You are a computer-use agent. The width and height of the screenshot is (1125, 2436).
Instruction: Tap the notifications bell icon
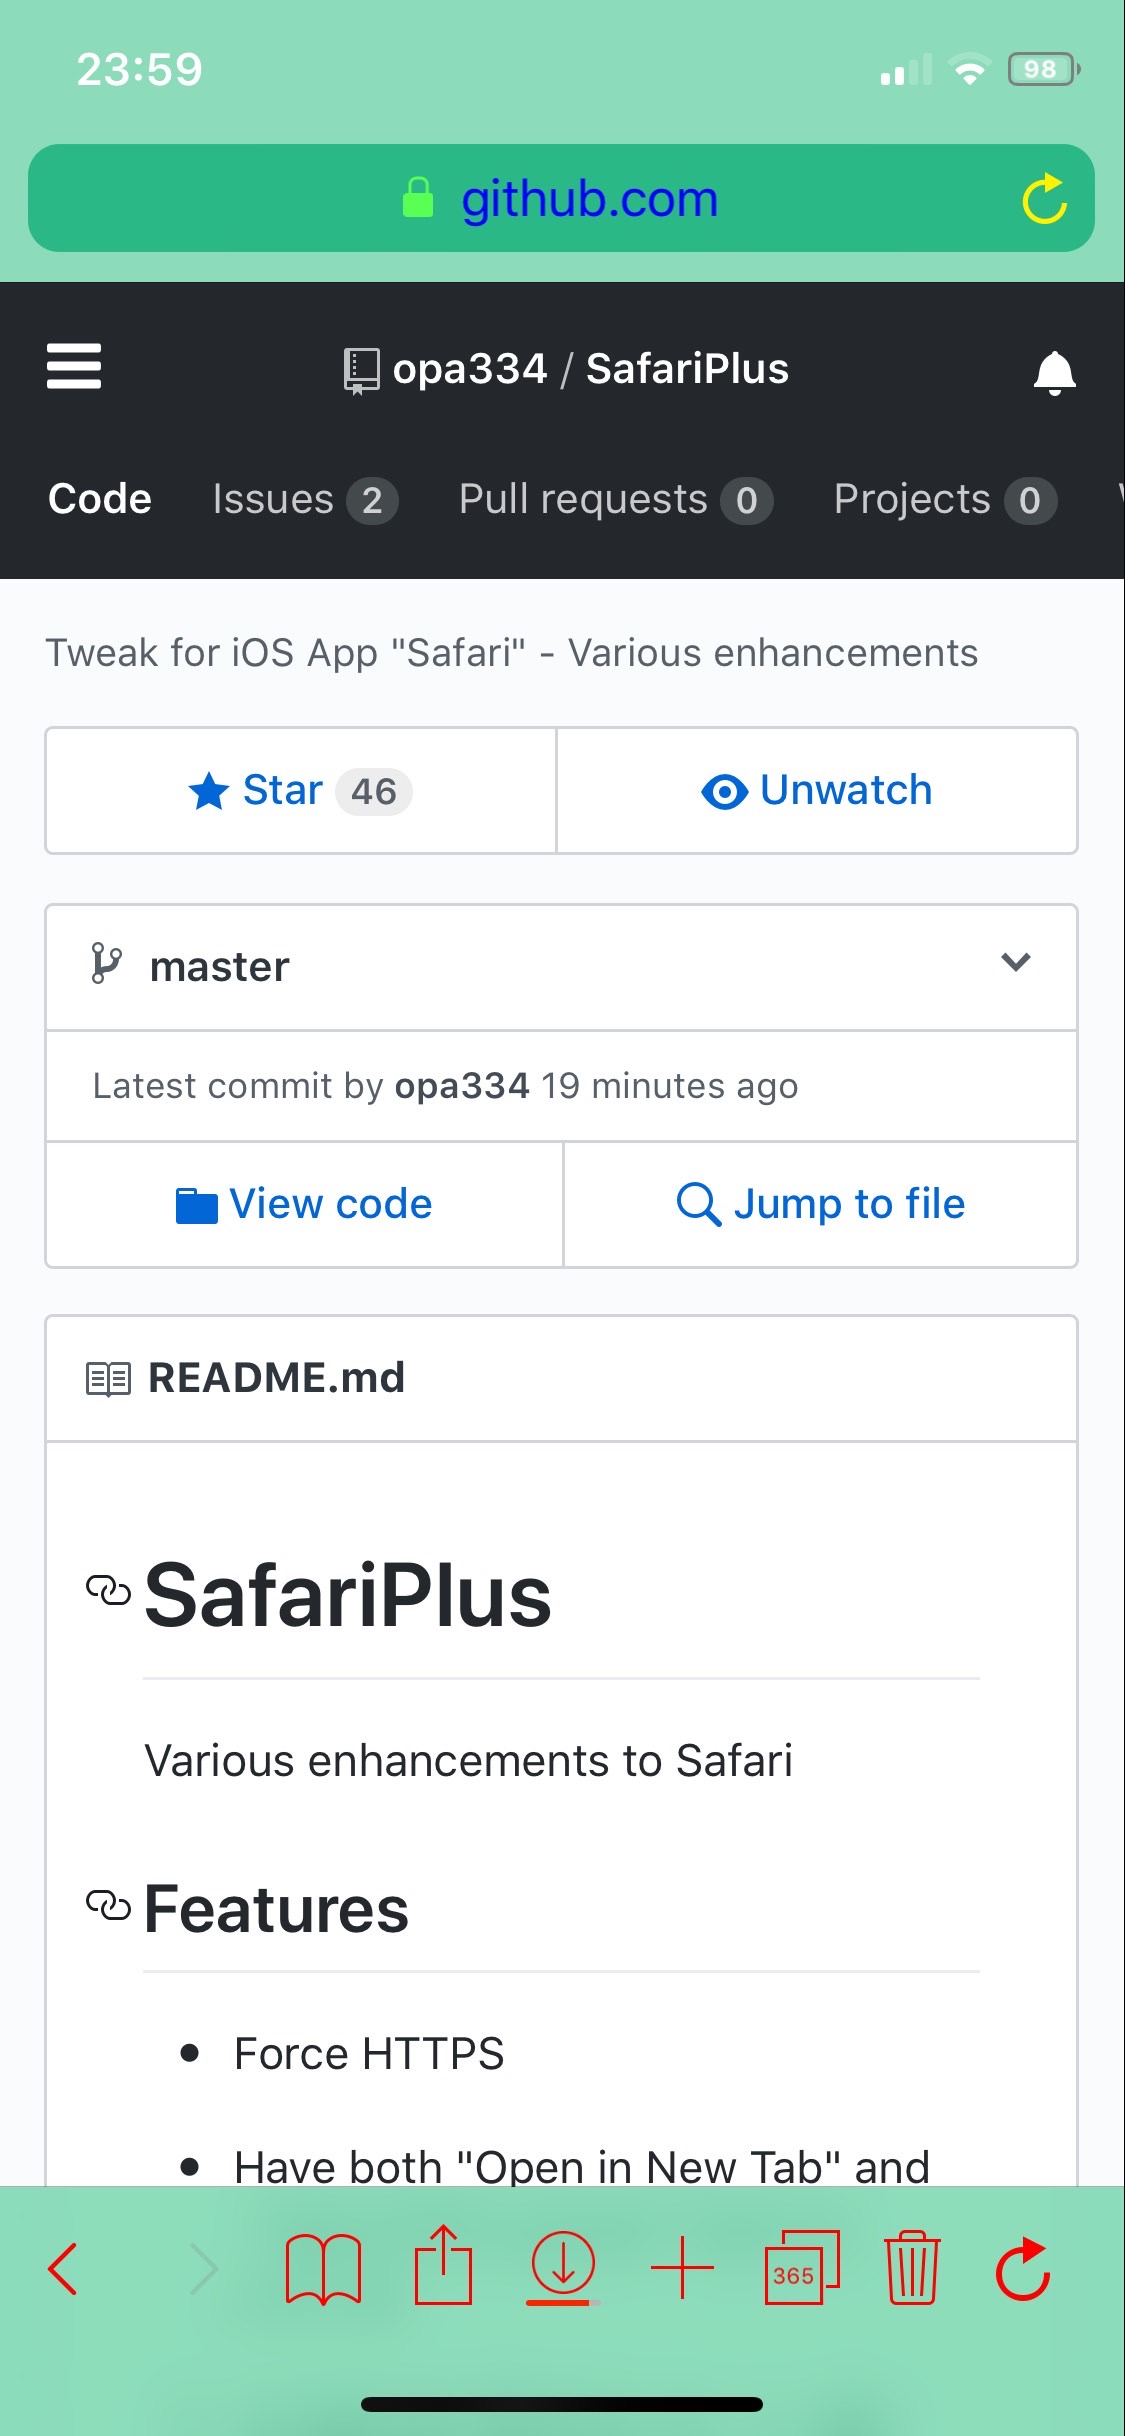(1054, 372)
